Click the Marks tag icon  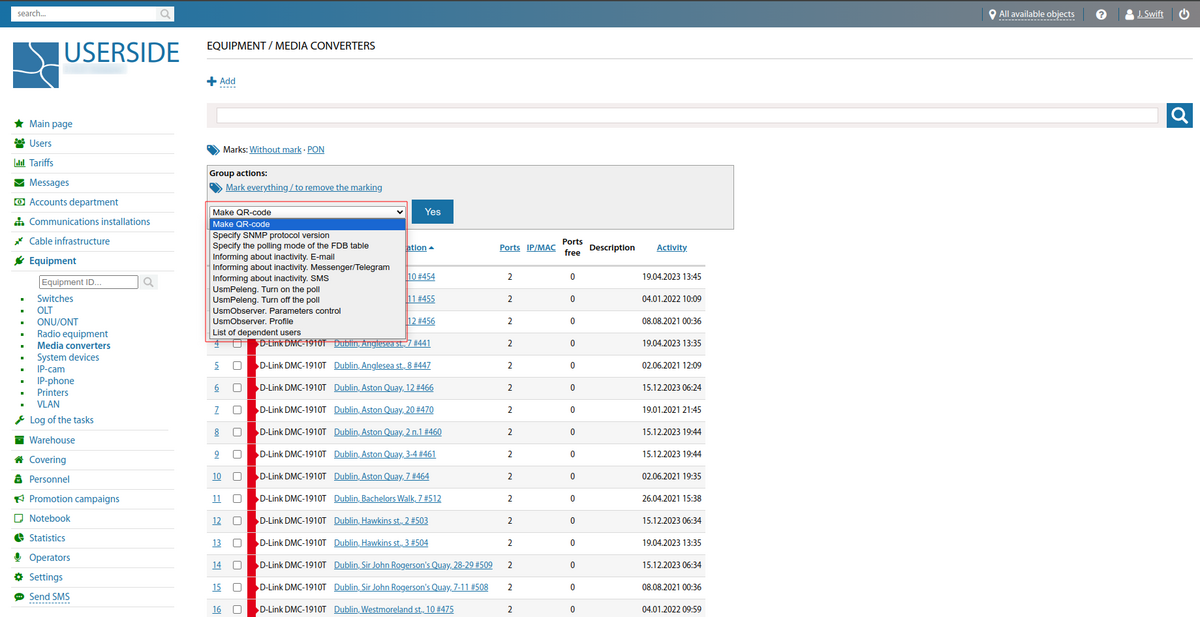click(213, 149)
